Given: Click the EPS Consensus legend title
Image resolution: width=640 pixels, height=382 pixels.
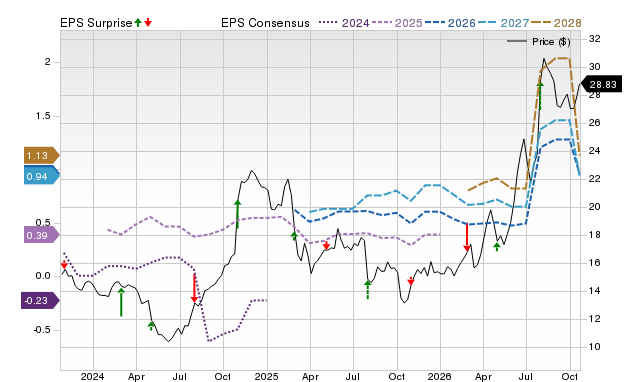Looking at the screenshot, I should [x=265, y=23].
